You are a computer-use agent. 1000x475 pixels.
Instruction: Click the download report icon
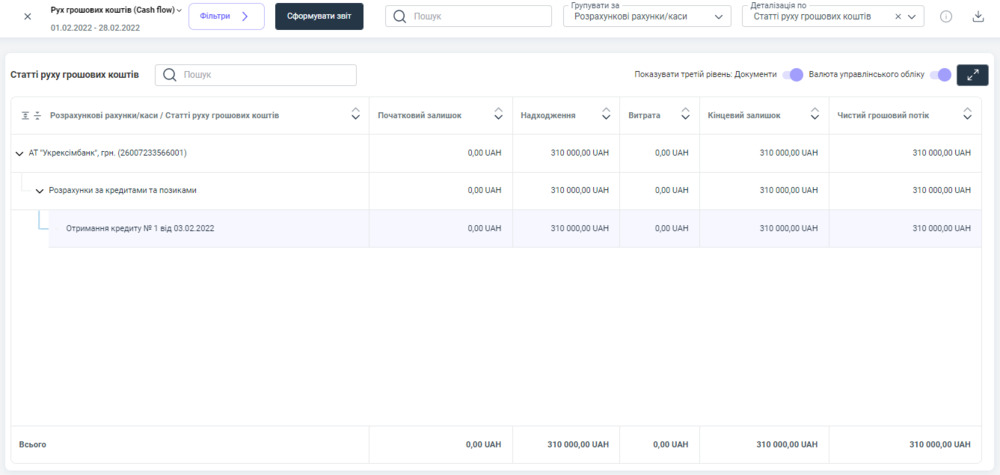[978, 17]
